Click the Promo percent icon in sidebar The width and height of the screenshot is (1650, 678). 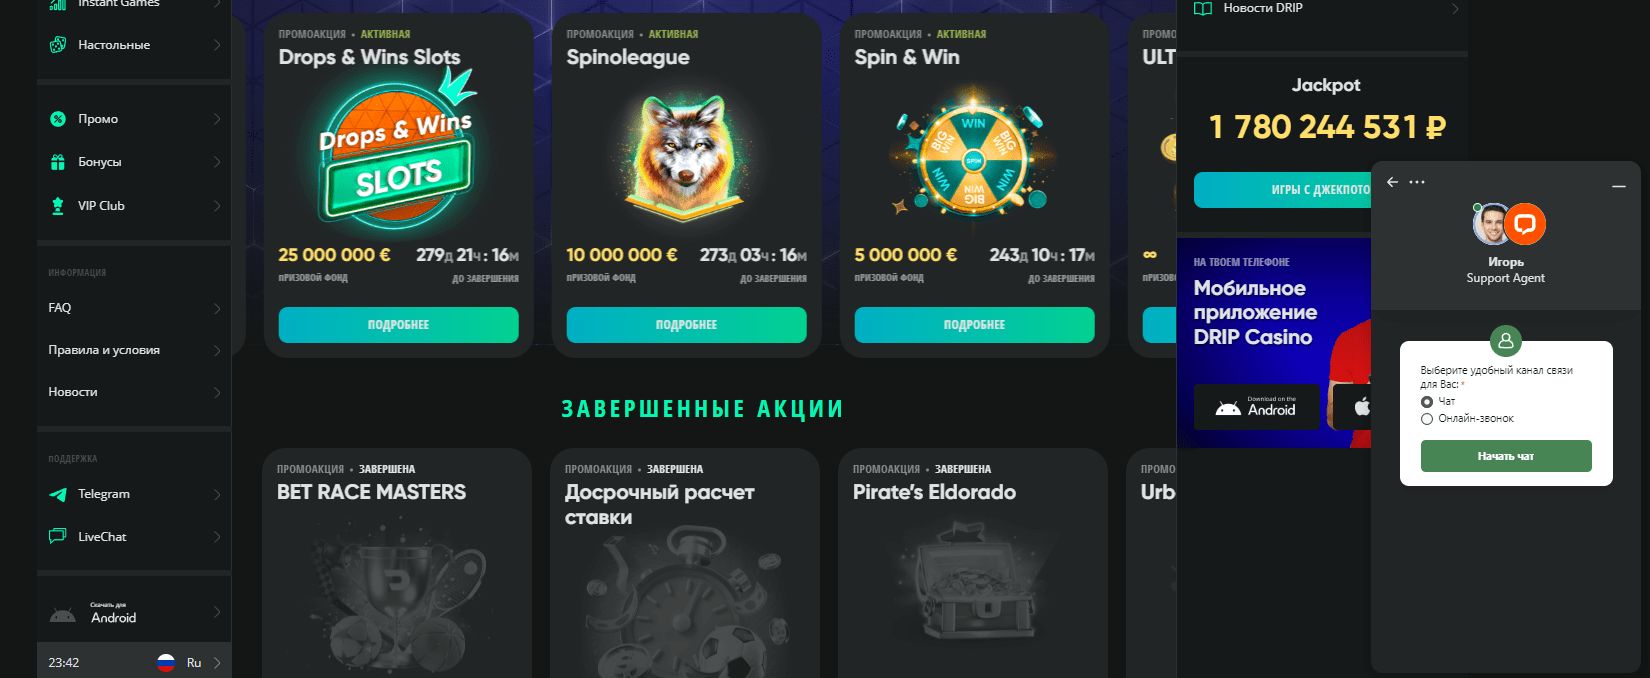58,119
